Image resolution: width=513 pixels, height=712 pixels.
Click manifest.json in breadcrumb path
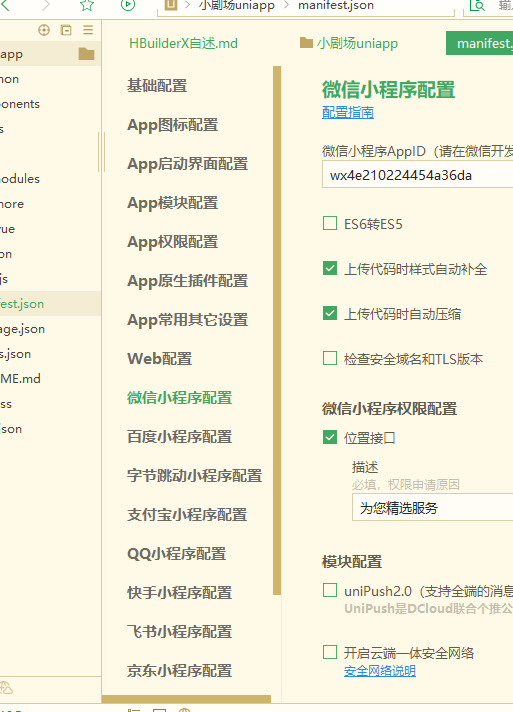(336, 5)
